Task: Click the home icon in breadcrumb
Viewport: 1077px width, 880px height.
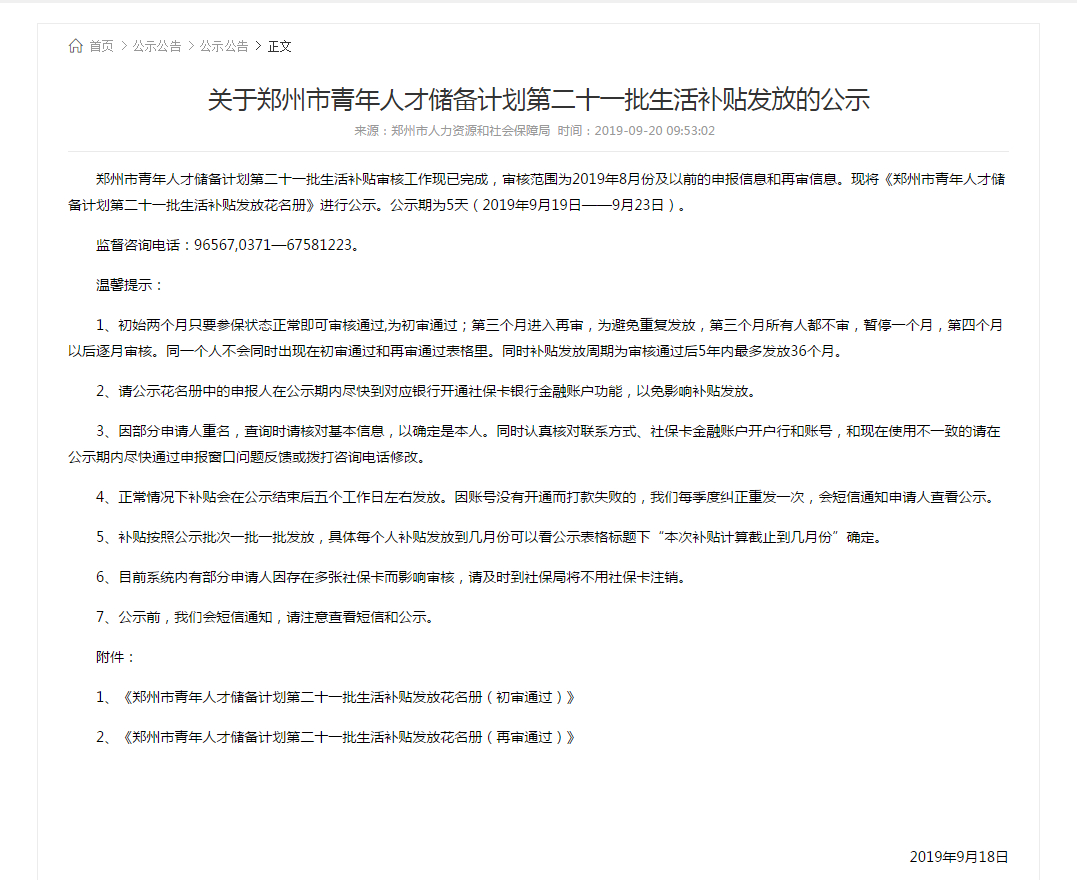Action: click(x=76, y=46)
